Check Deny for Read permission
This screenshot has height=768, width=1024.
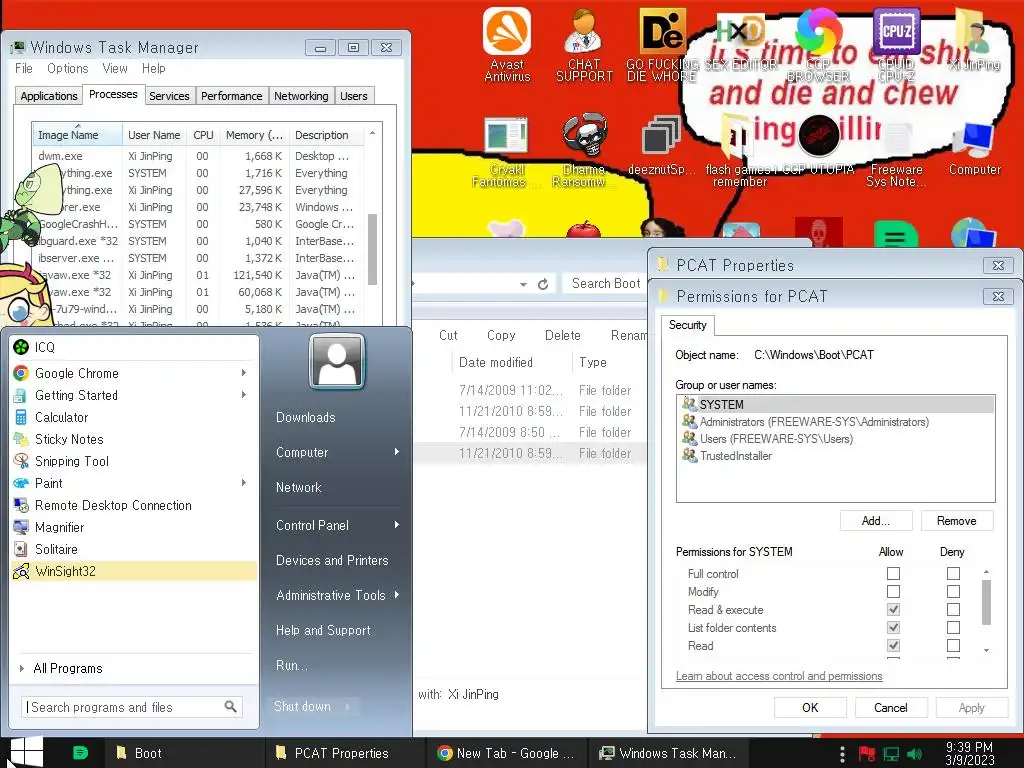point(953,645)
